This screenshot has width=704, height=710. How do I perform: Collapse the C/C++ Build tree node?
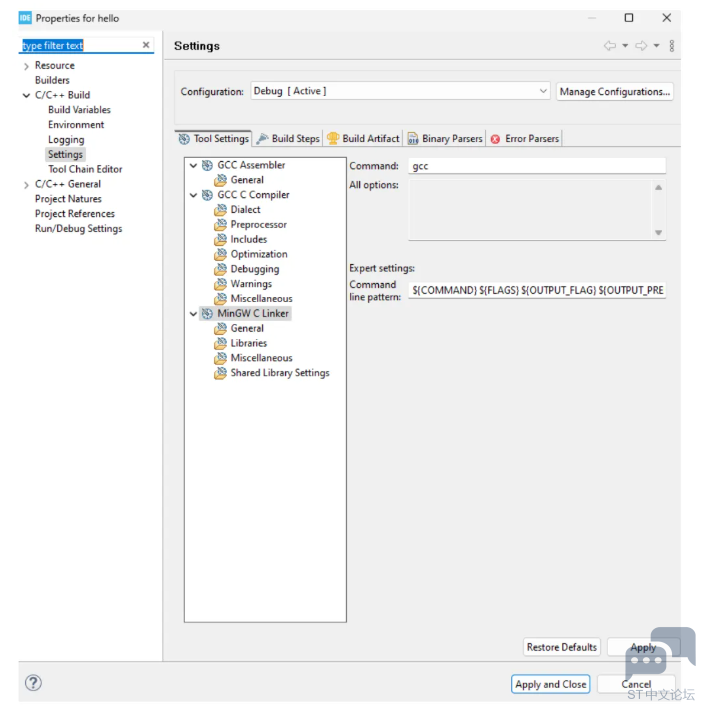tap(26, 95)
